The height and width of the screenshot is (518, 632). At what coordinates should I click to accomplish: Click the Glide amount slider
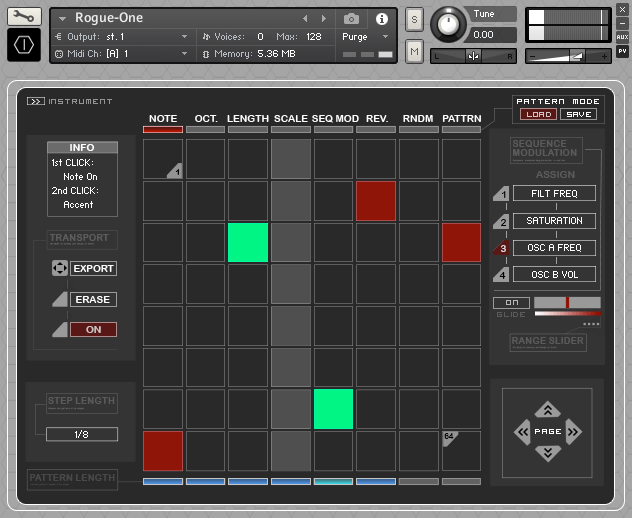coord(567,302)
